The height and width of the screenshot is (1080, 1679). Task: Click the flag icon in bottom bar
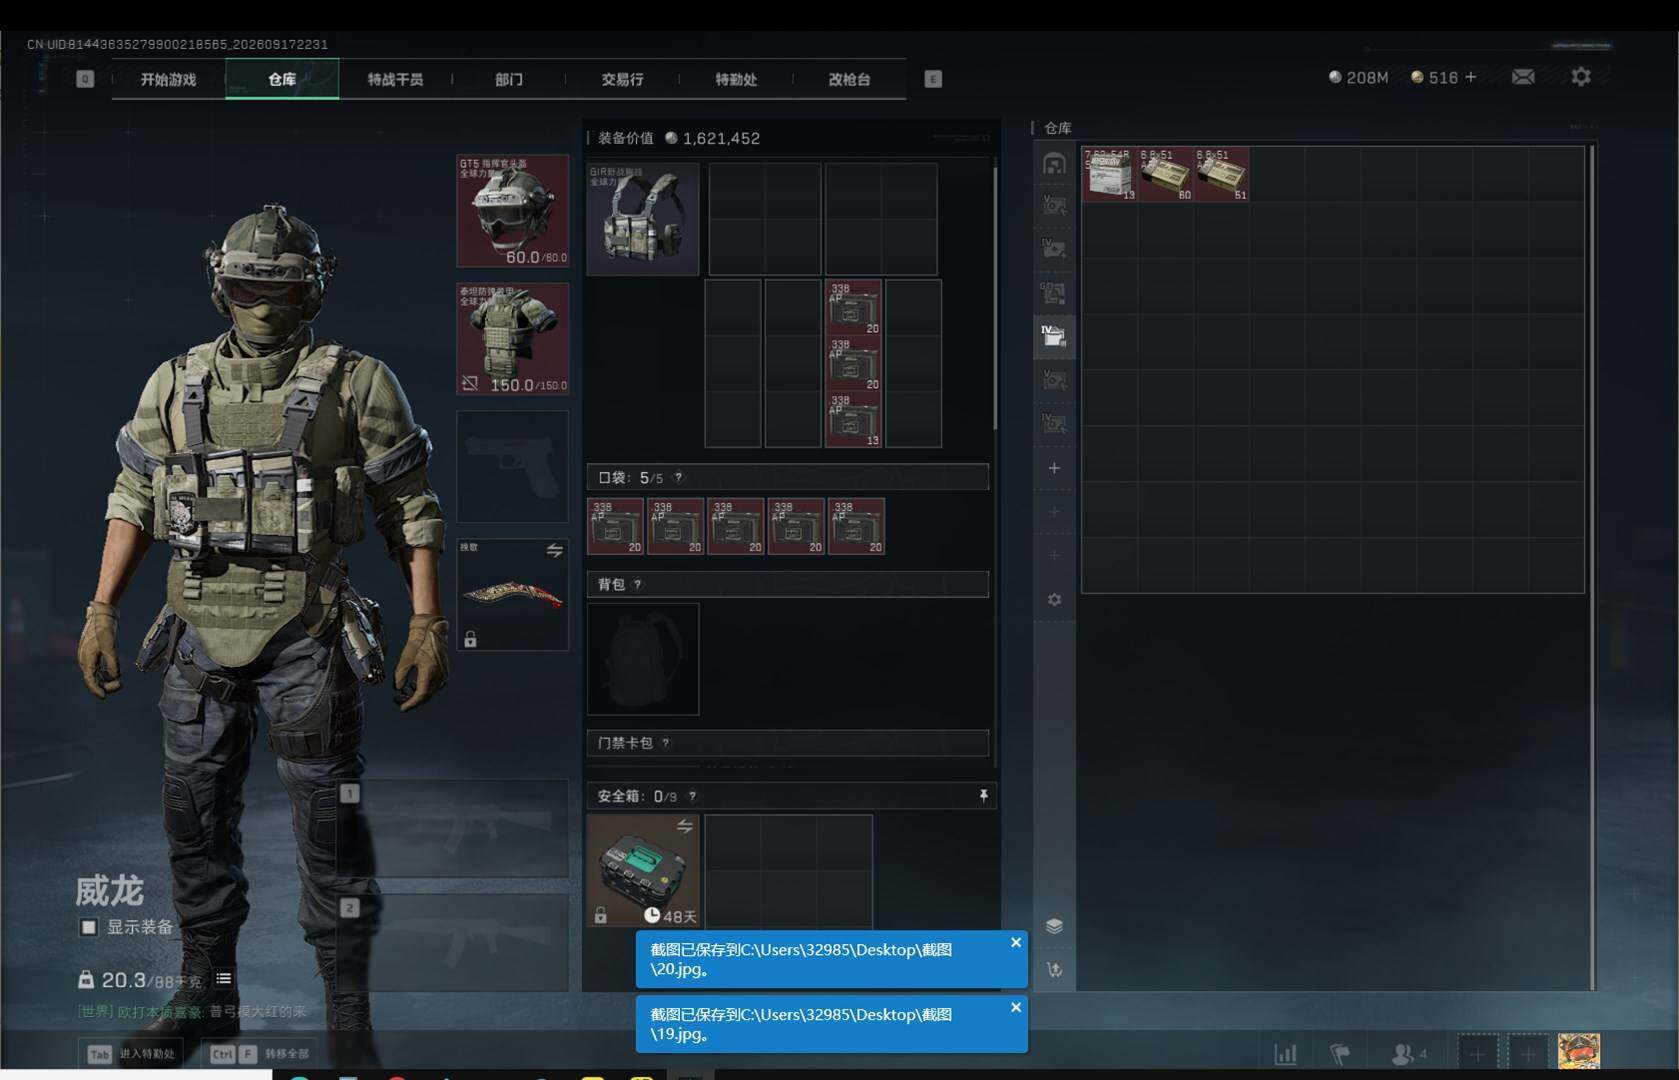pos(1340,1054)
